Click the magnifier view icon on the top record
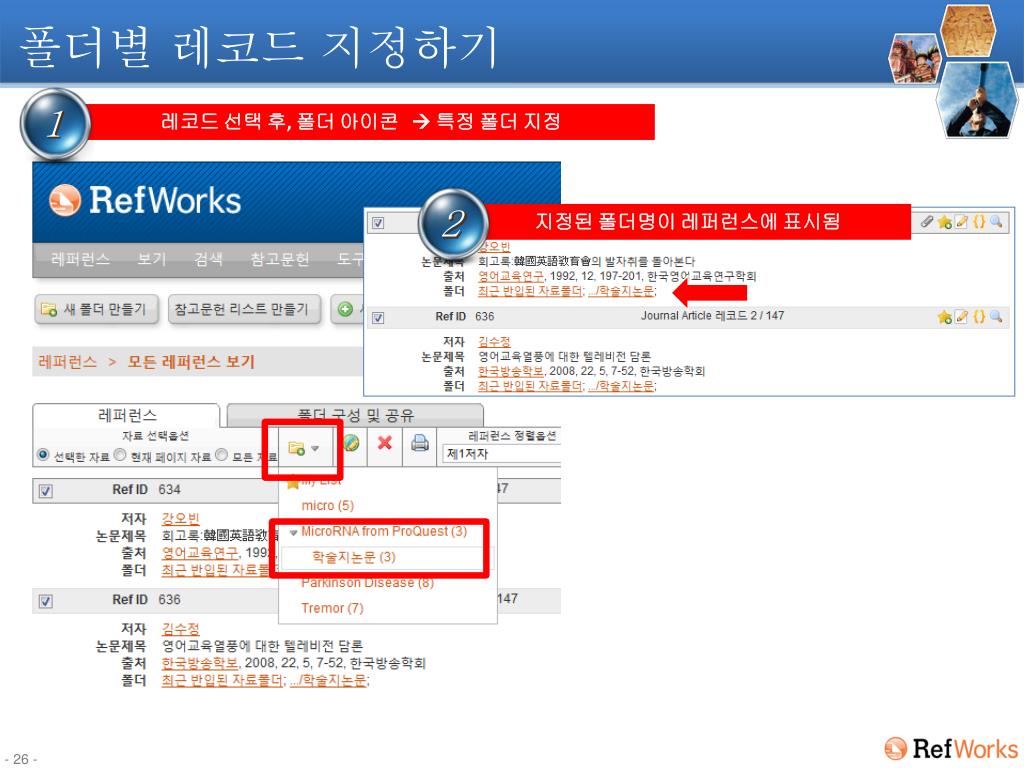Viewport: 1024px width, 768px height. tap(996, 222)
